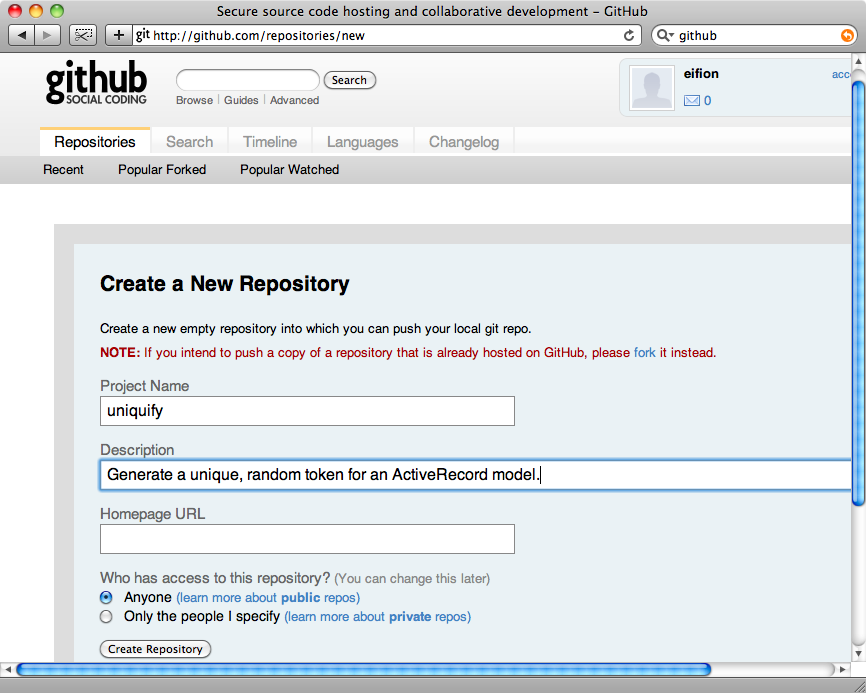Click the orange snapback icon in the search field
The height and width of the screenshot is (693, 866).
(x=847, y=35)
